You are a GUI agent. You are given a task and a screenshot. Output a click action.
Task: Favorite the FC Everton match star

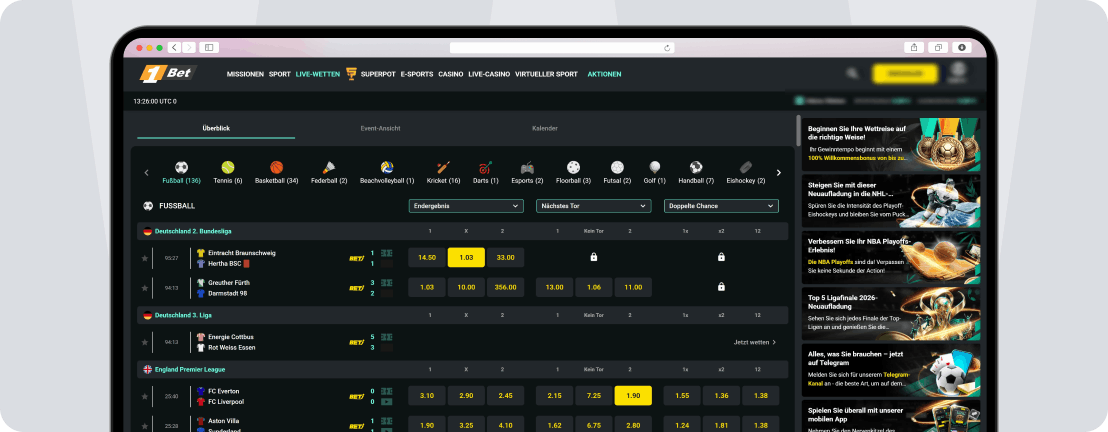[145, 396]
